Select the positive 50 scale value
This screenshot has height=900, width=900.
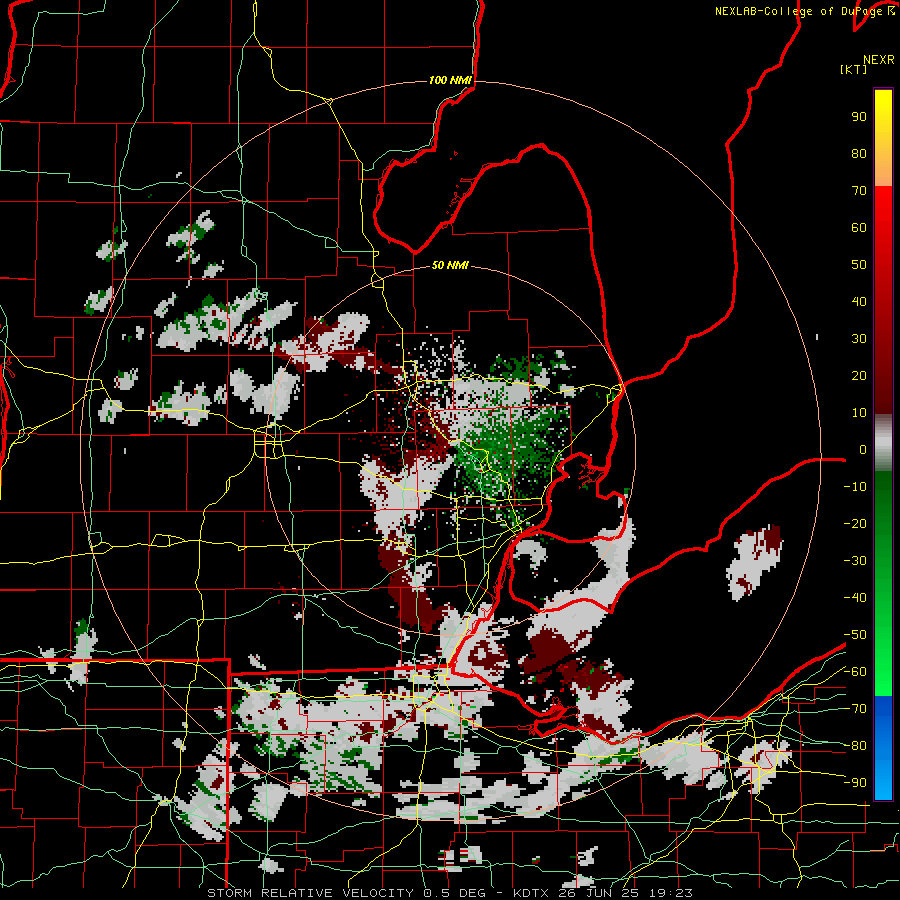tap(859, 265)
